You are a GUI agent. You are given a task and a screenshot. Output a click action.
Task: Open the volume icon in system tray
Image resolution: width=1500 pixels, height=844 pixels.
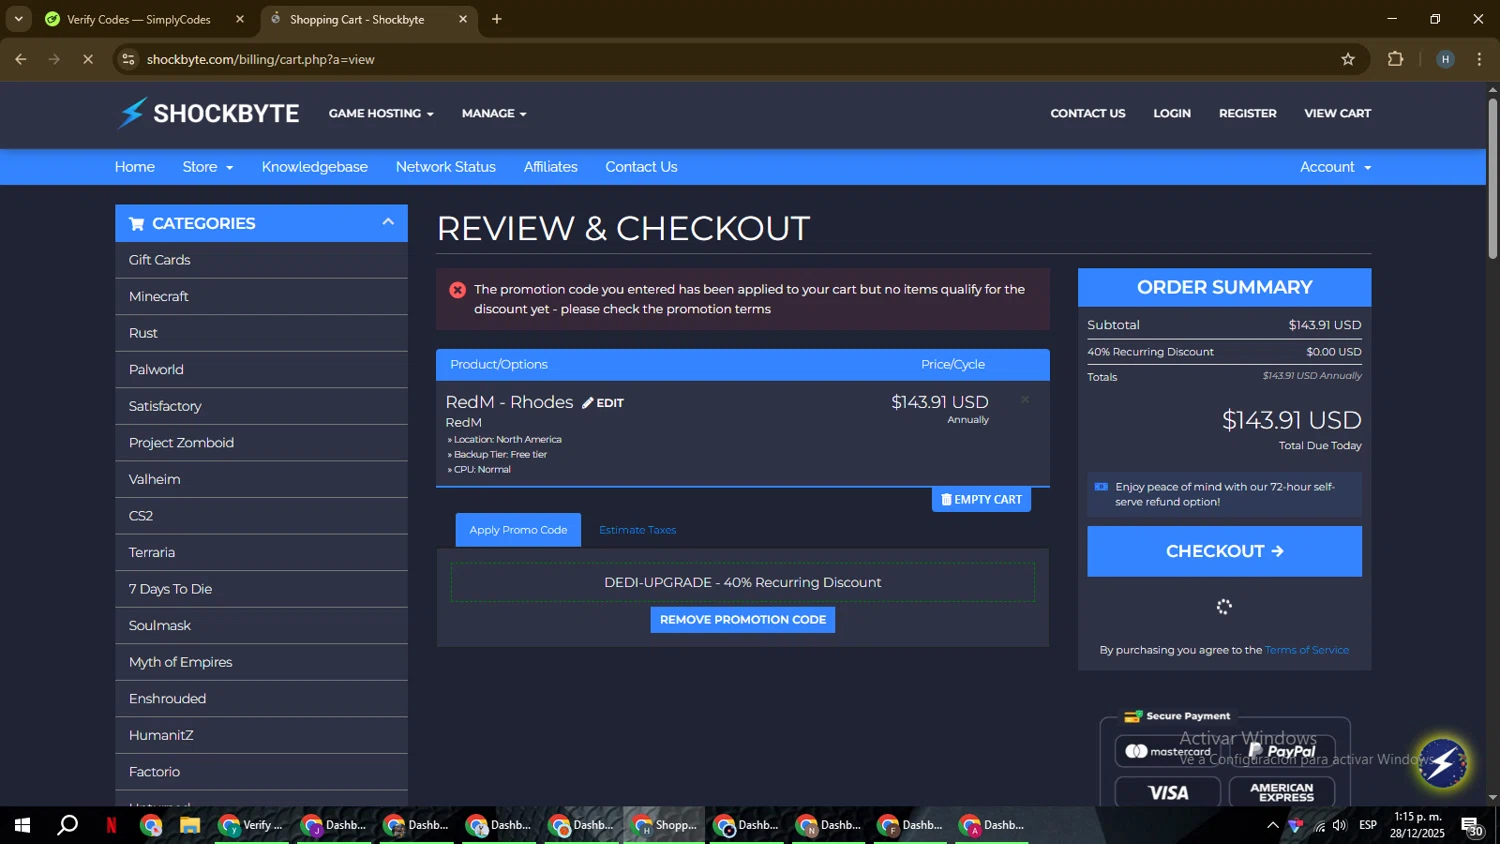(1340, 825)
